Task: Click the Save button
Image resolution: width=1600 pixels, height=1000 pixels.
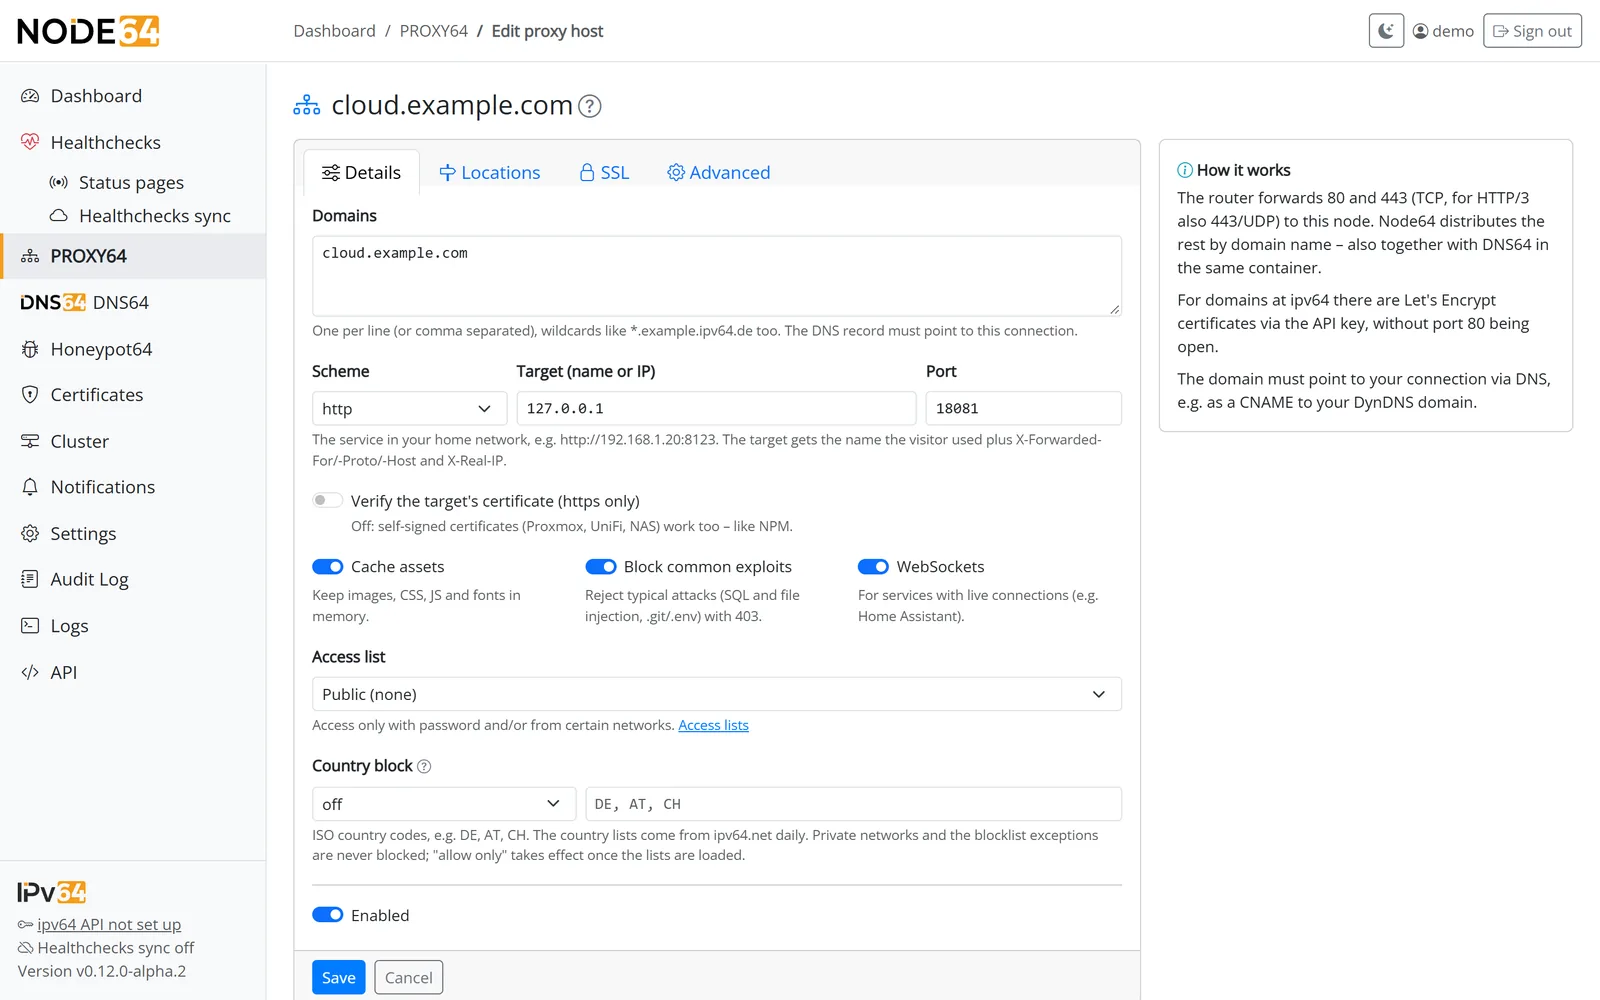Action: (338, 978)
